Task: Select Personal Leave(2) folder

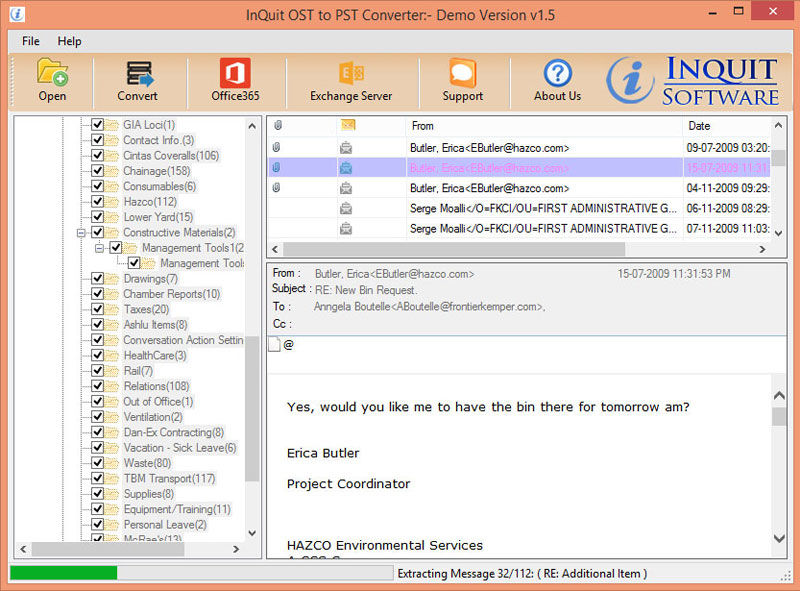Action: point(165,524)
